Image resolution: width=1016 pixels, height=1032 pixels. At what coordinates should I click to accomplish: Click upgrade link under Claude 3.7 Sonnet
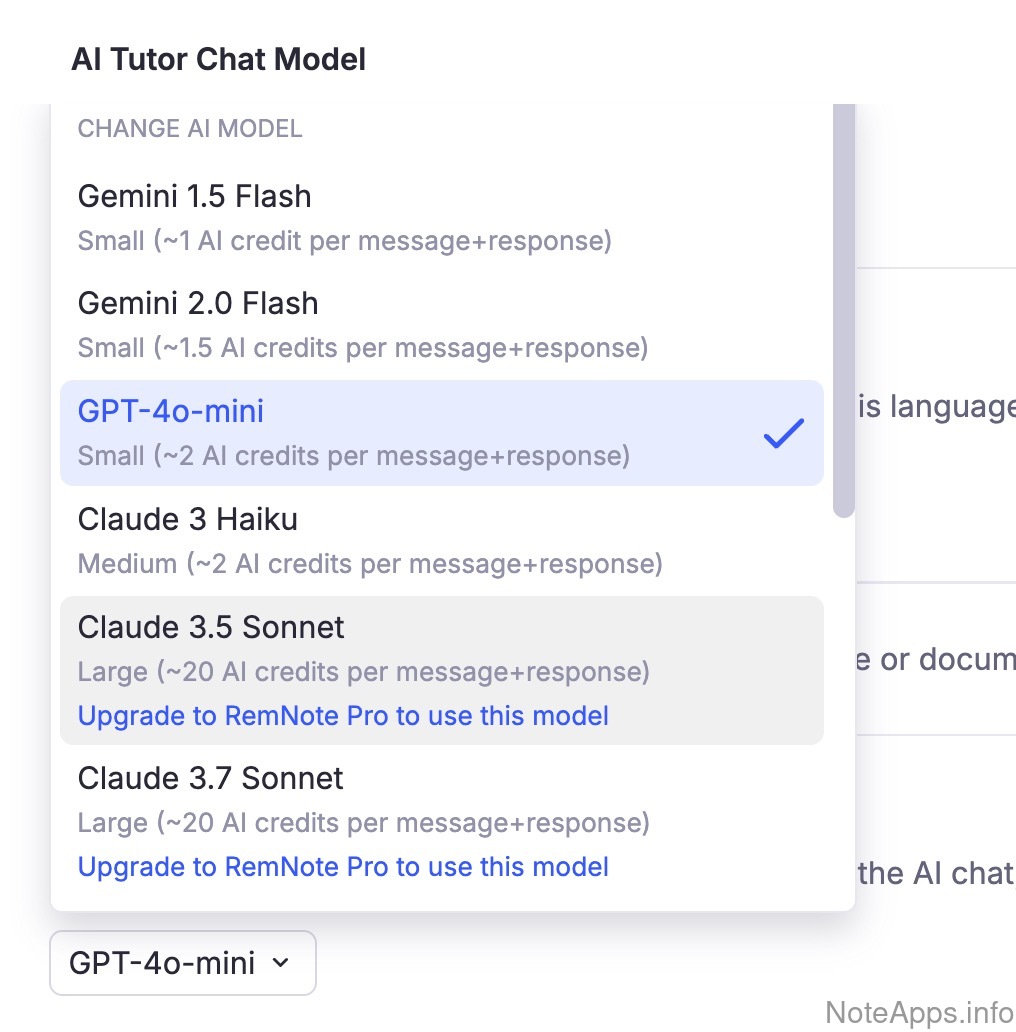coord(343,867)
